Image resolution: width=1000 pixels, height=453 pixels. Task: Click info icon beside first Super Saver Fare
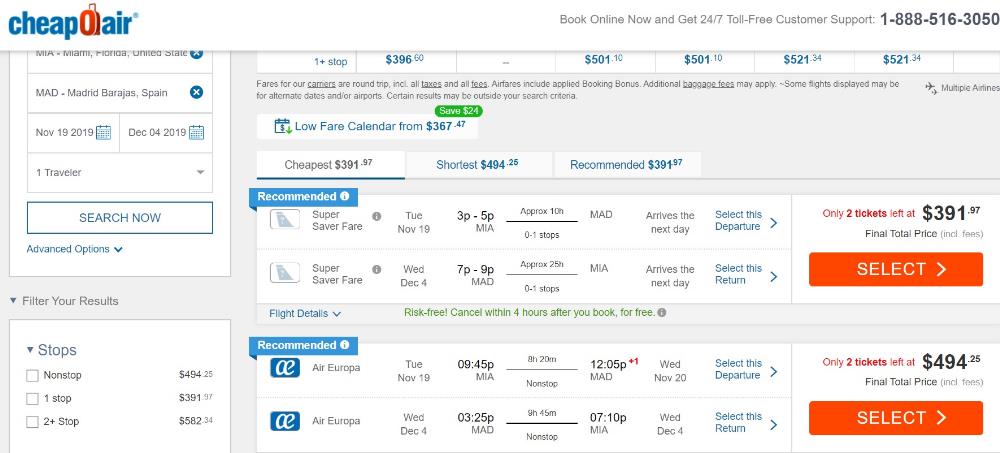pyautogui.click(x=376, y=216)
